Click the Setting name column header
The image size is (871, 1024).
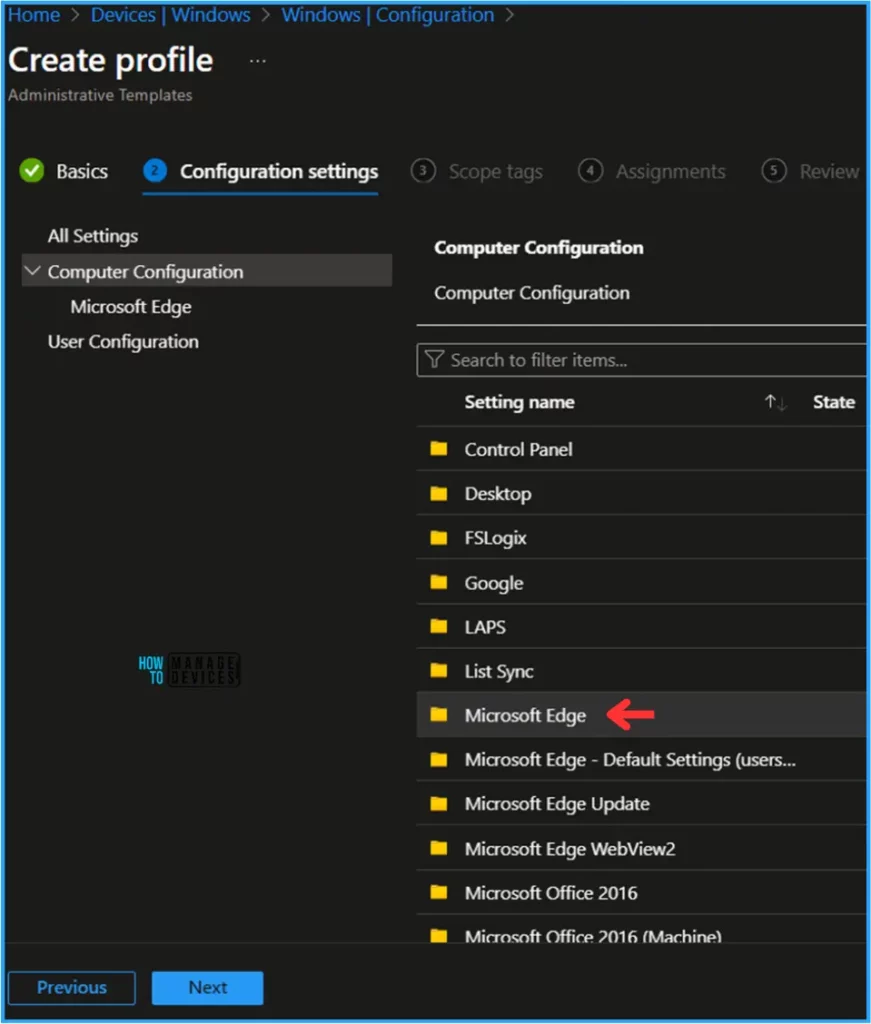coord(519,402)
